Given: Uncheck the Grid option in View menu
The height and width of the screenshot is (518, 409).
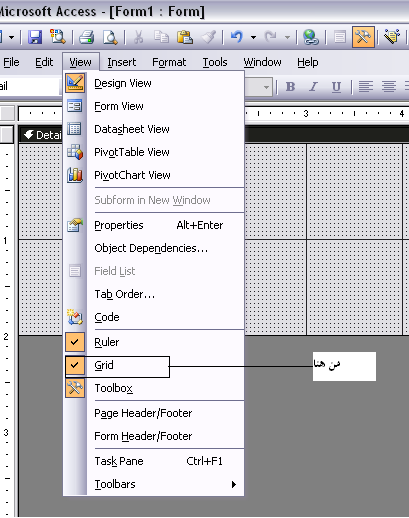Looking at the screenshot, I should [x=75, y=365].
